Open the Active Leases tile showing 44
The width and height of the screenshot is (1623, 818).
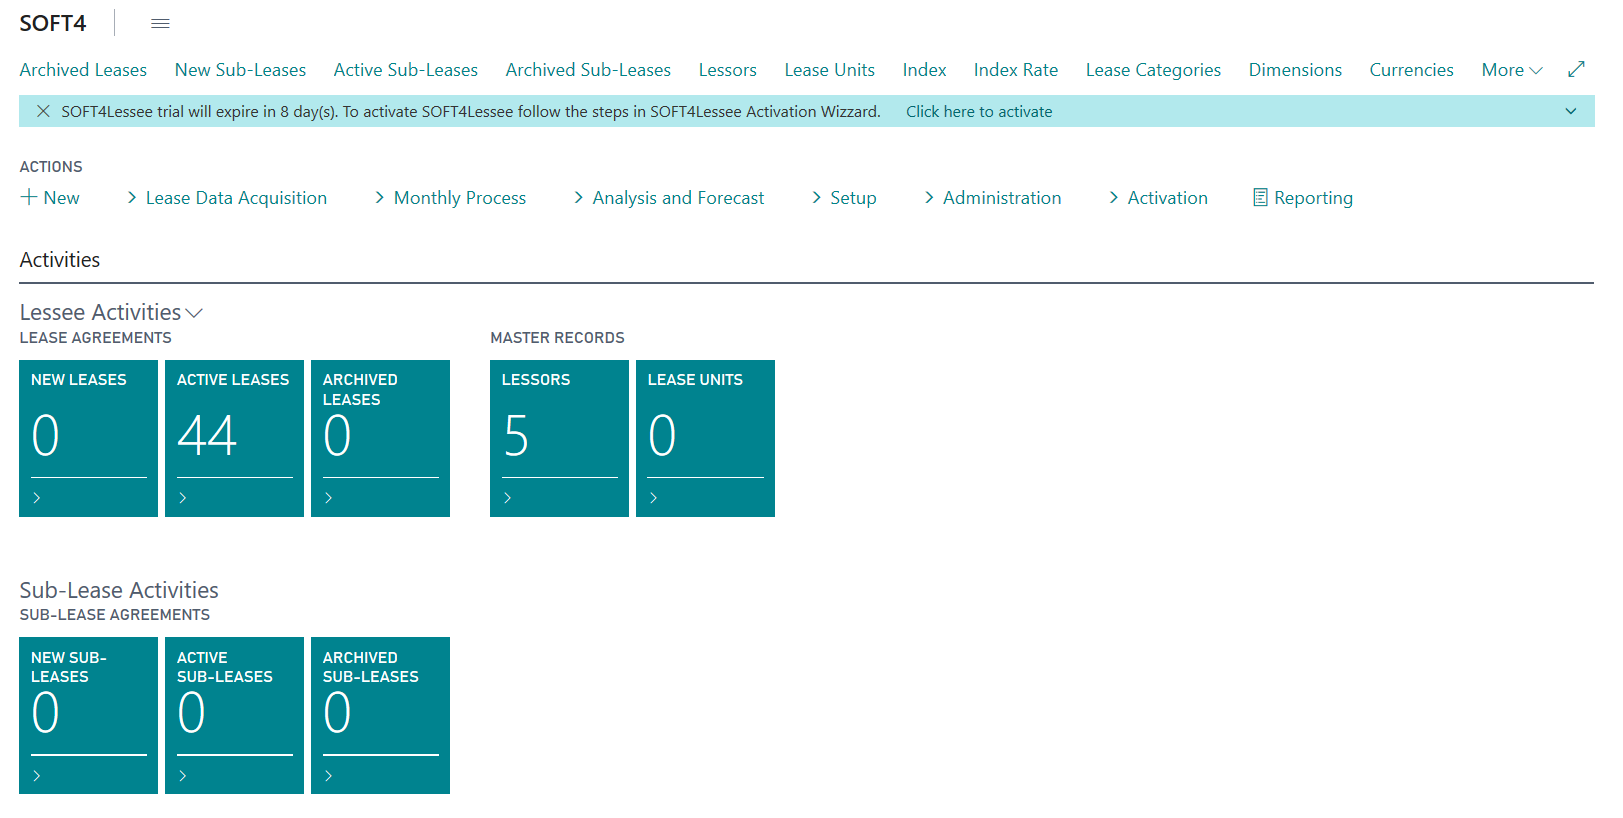(x=234, y=438)
